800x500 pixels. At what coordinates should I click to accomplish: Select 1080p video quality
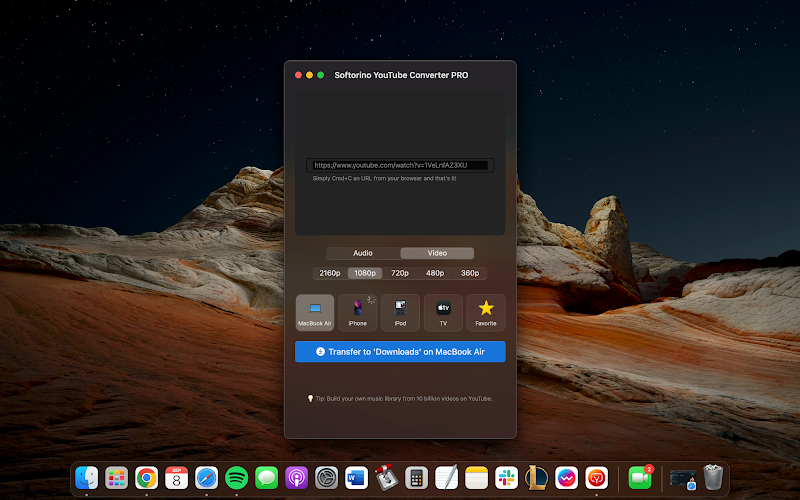(x=365, y=273)
